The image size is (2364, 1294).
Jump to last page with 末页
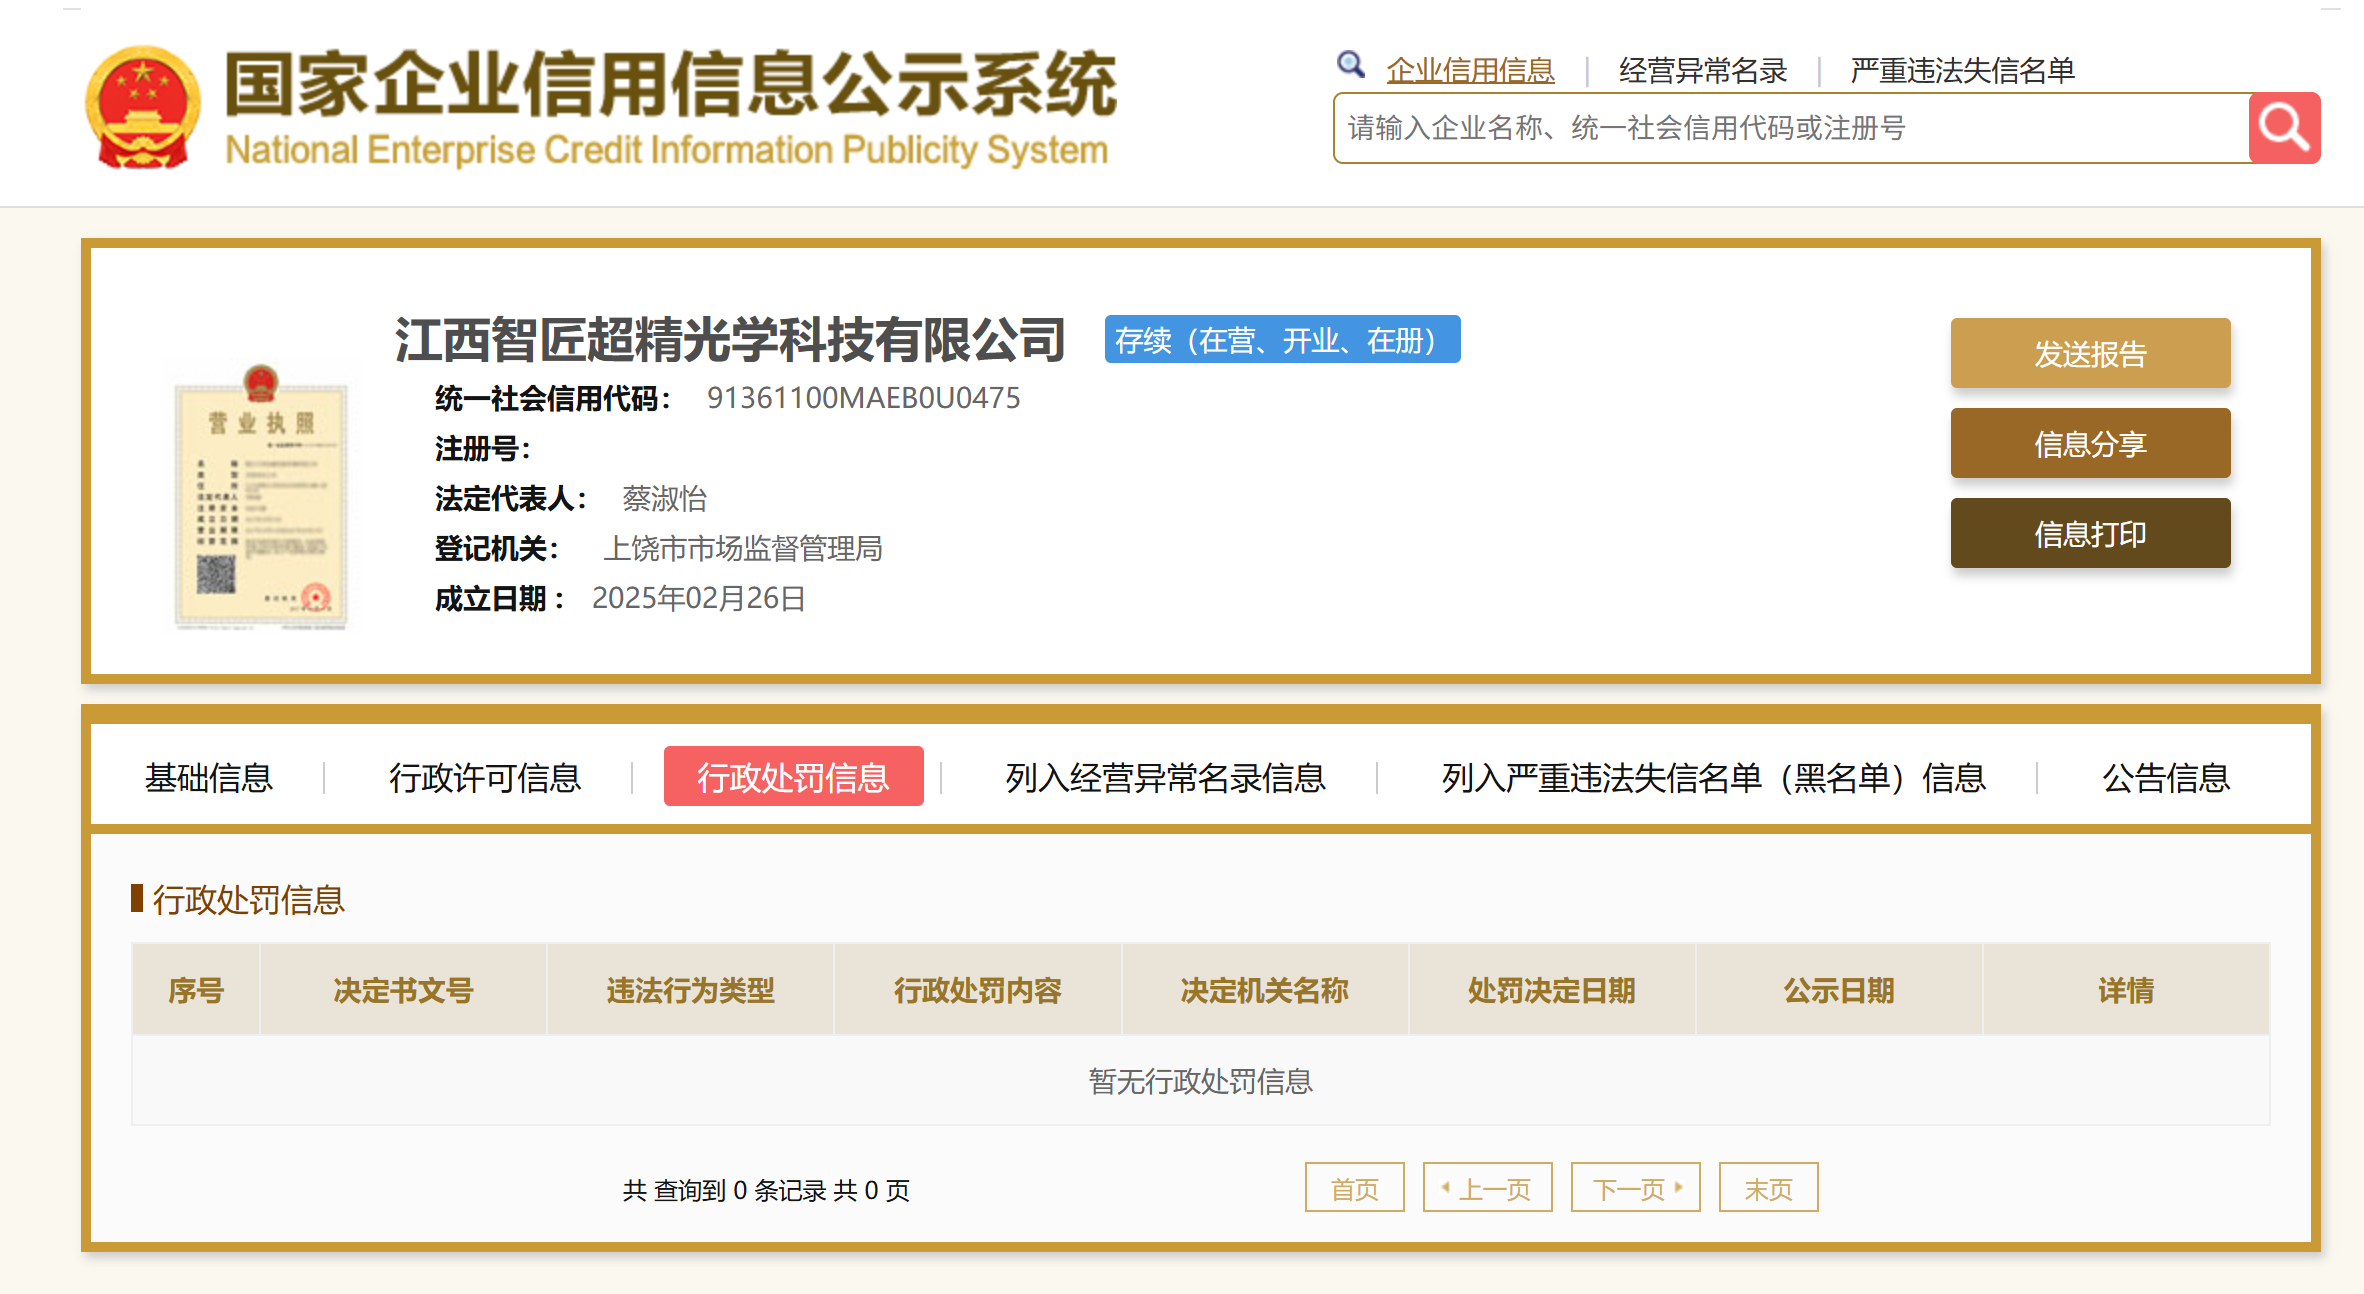[x=1767, y=1188]
